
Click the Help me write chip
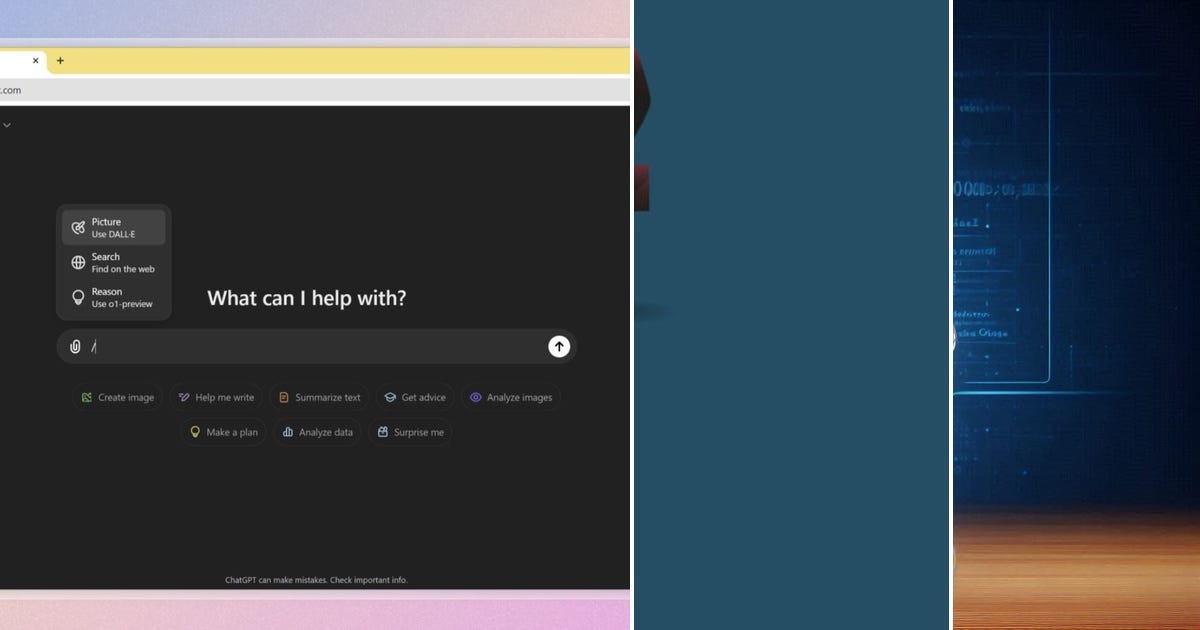216,397
